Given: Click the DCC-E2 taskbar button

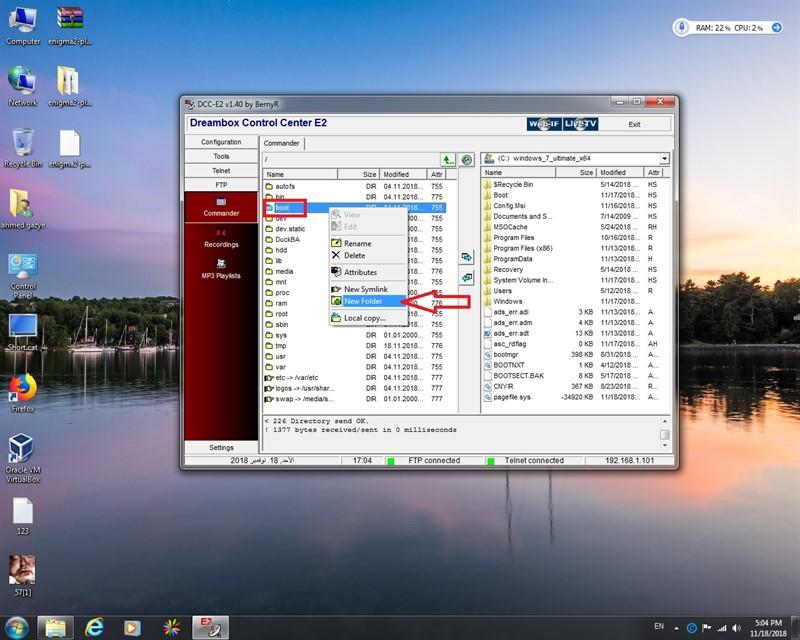Looking at the screenshot, I should click(210, 628).
